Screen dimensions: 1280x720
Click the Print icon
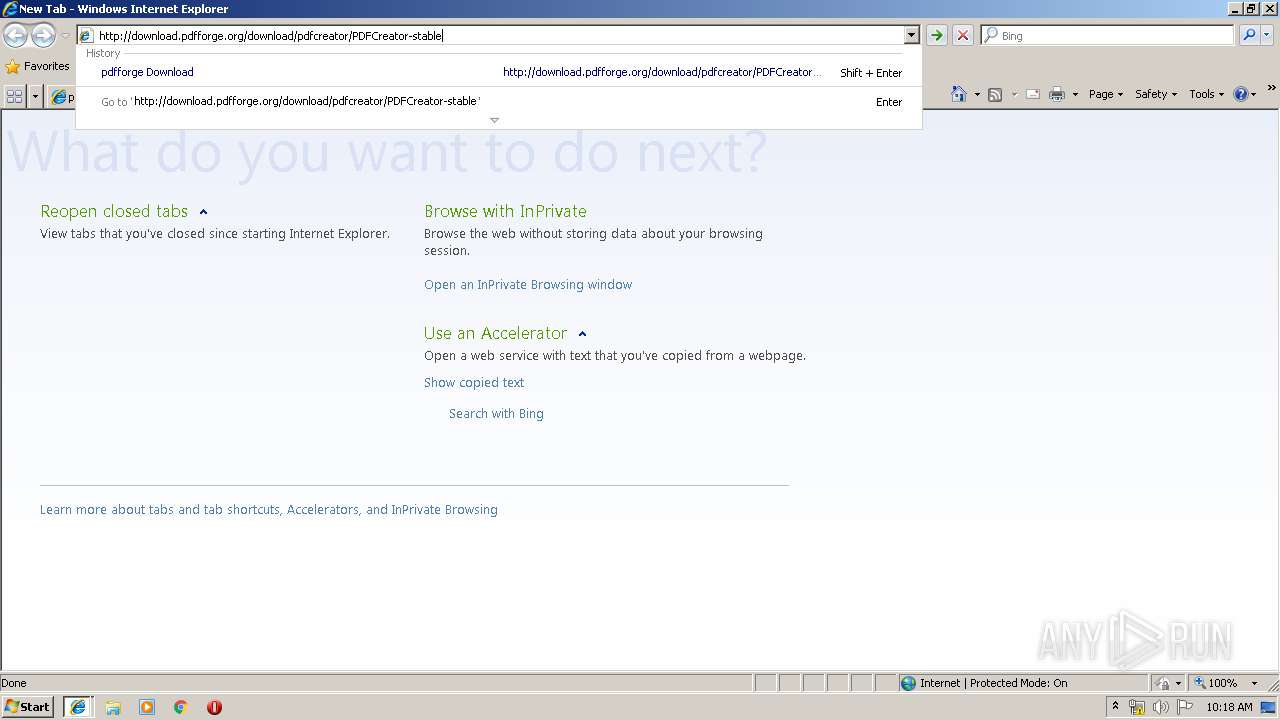point(1056,94)
